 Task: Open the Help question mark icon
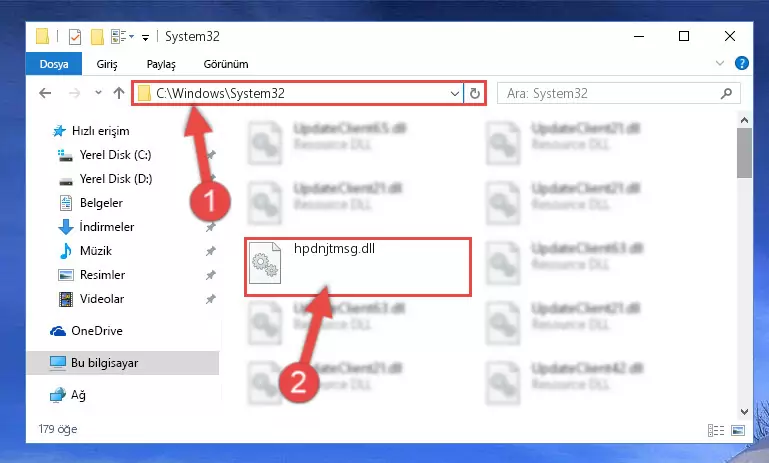[x=742, y=63]
